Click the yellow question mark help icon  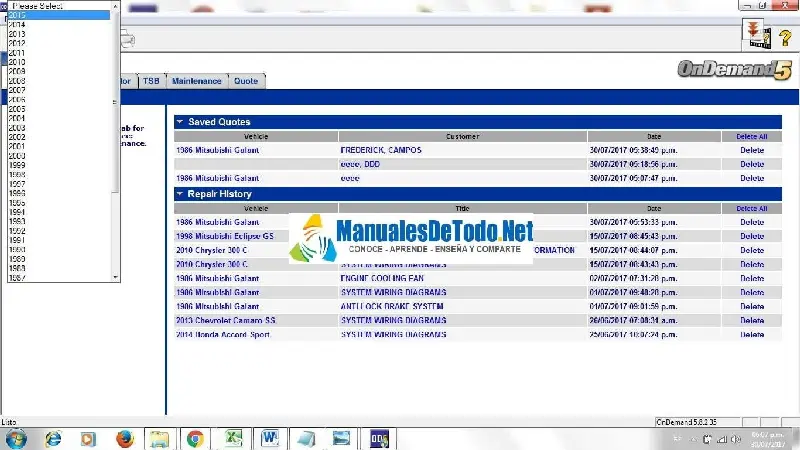(785, 37)
